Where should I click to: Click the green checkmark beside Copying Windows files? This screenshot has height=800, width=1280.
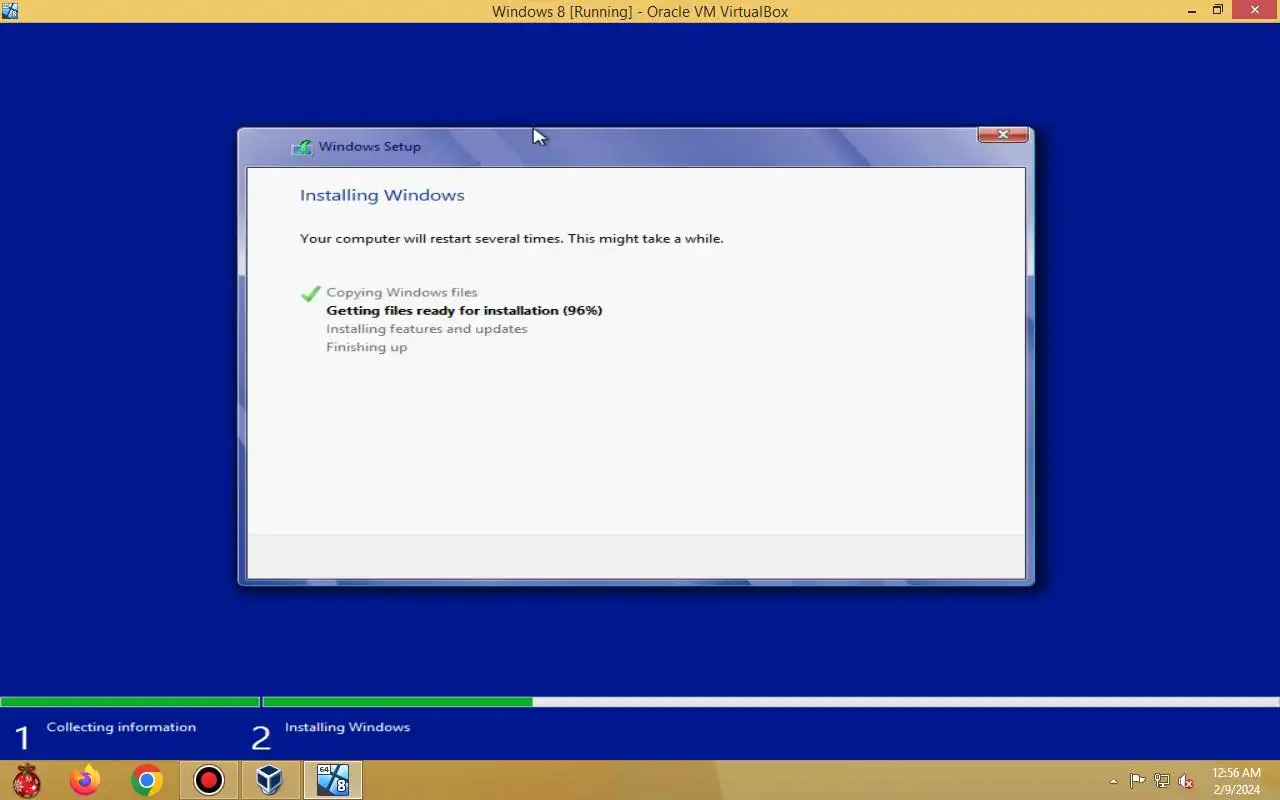click(x=311, y=293)
